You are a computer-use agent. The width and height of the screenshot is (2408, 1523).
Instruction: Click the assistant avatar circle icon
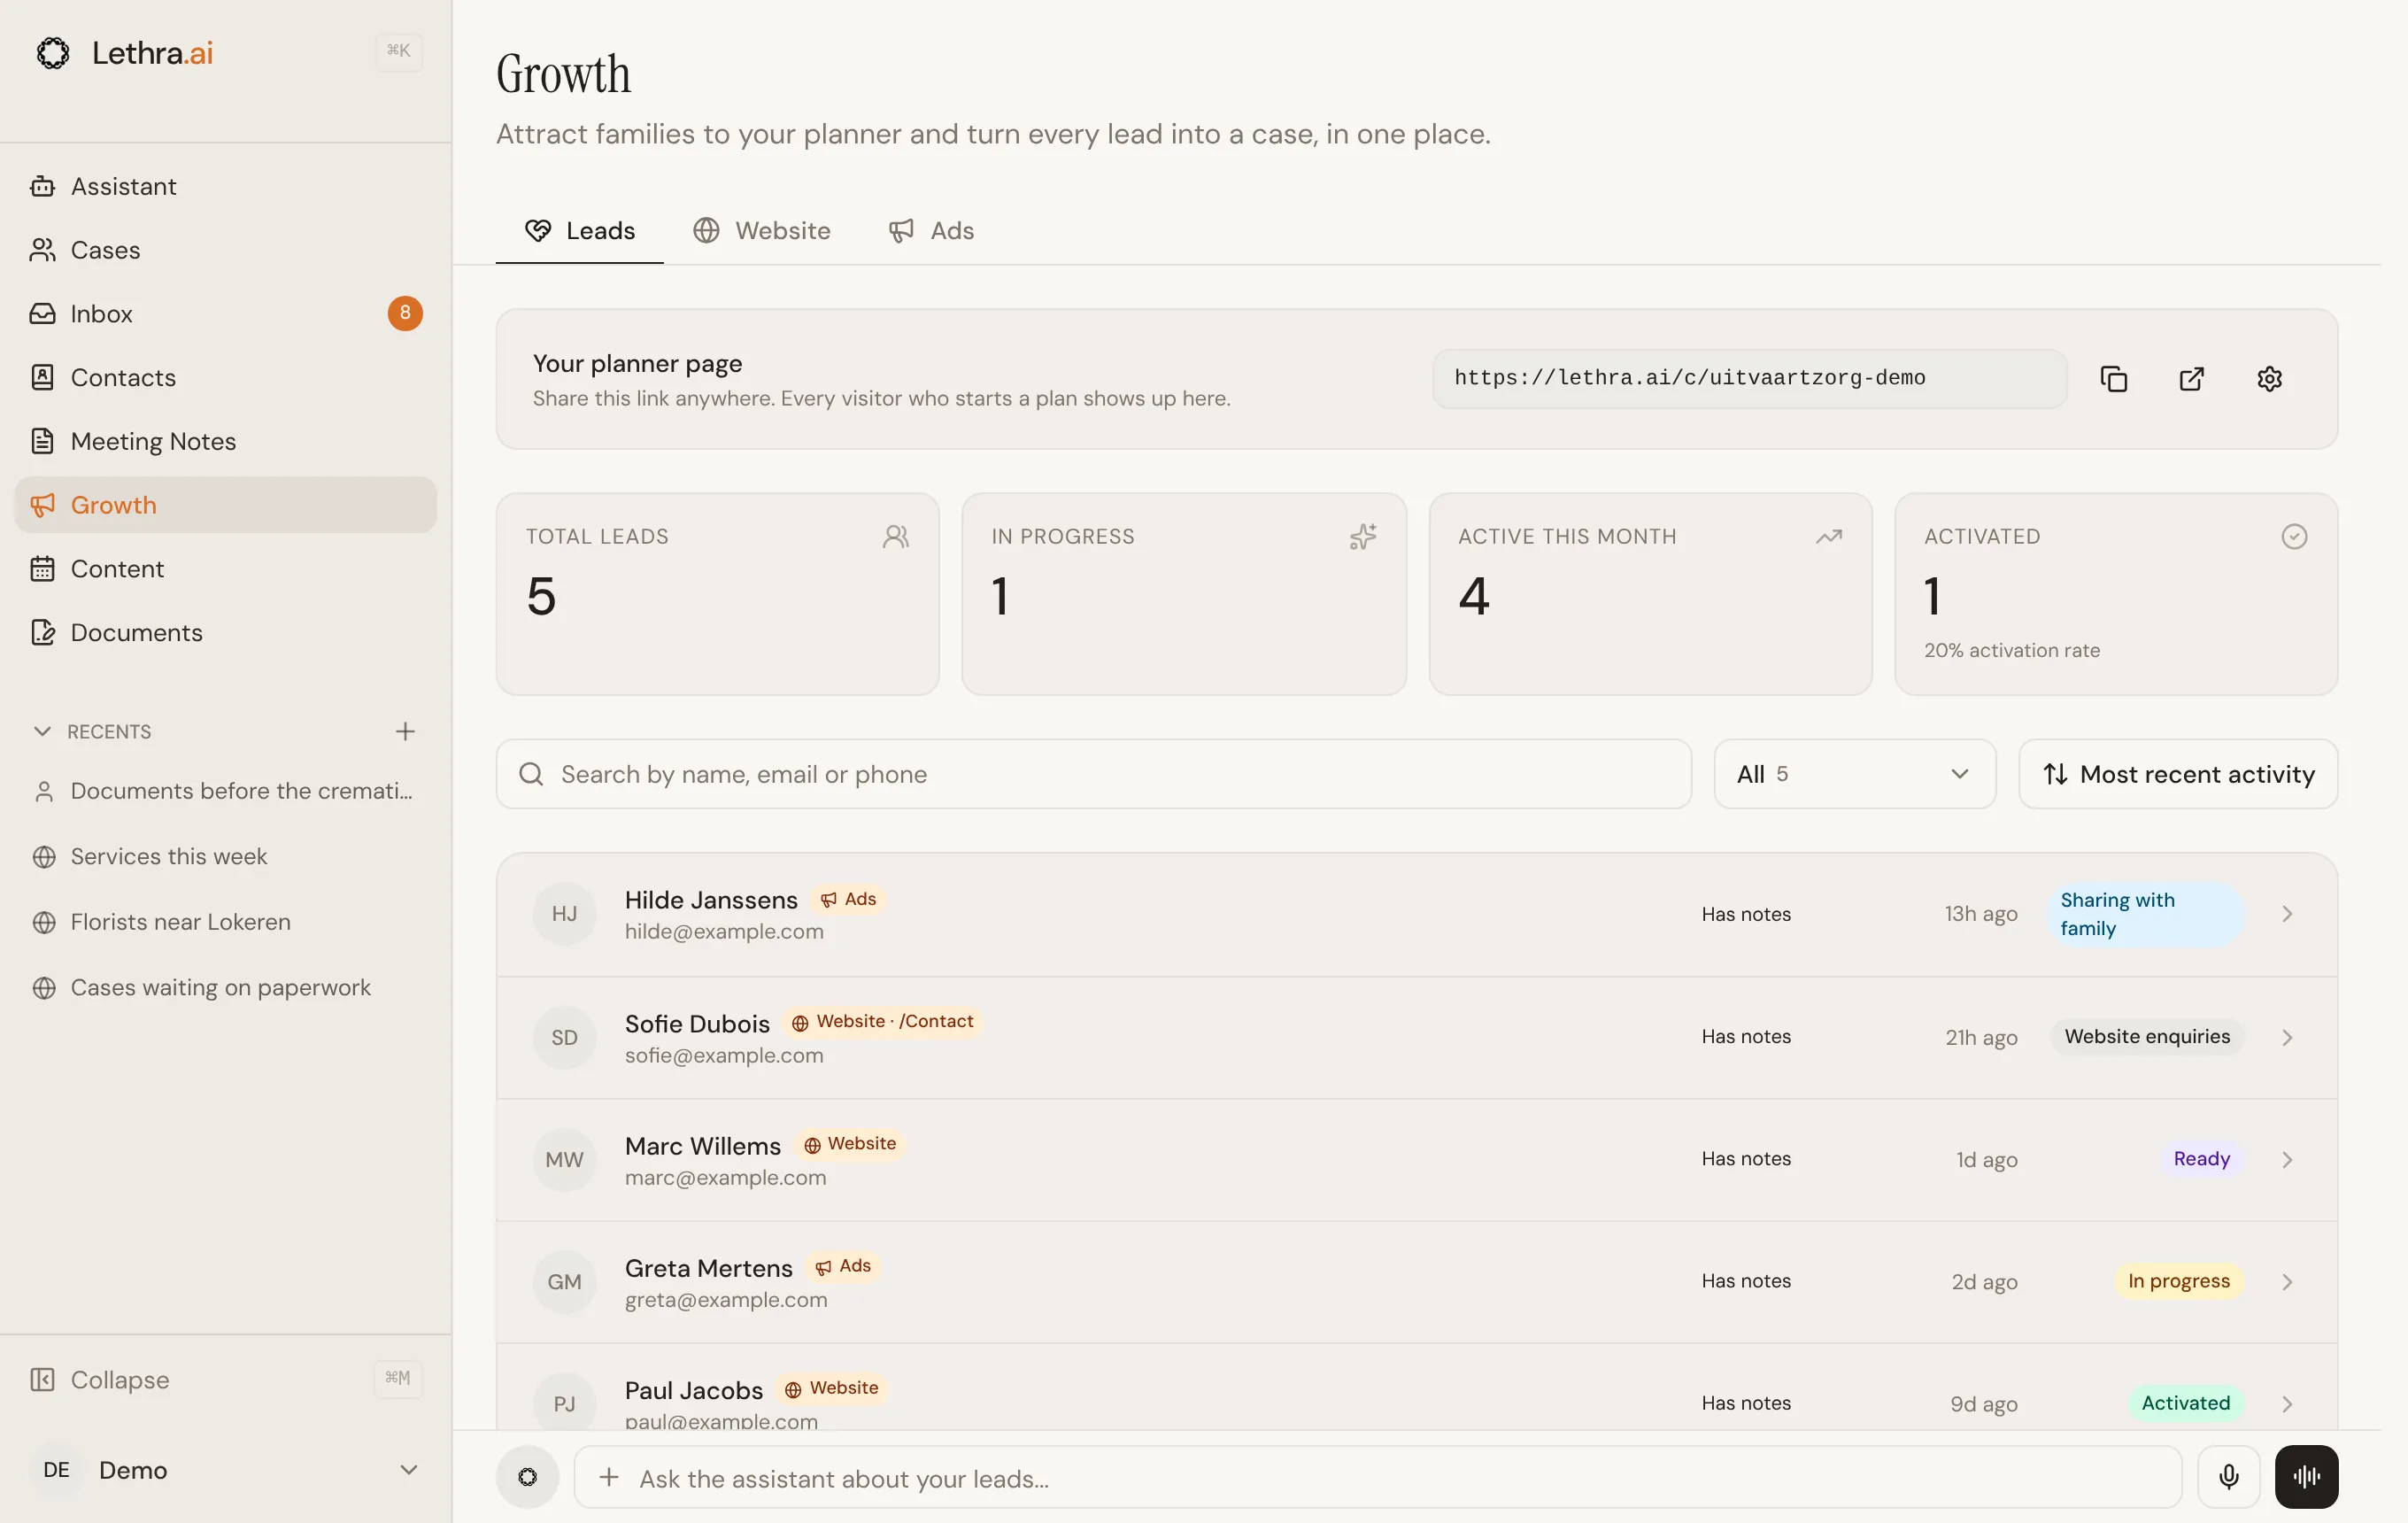[527, 1477]
